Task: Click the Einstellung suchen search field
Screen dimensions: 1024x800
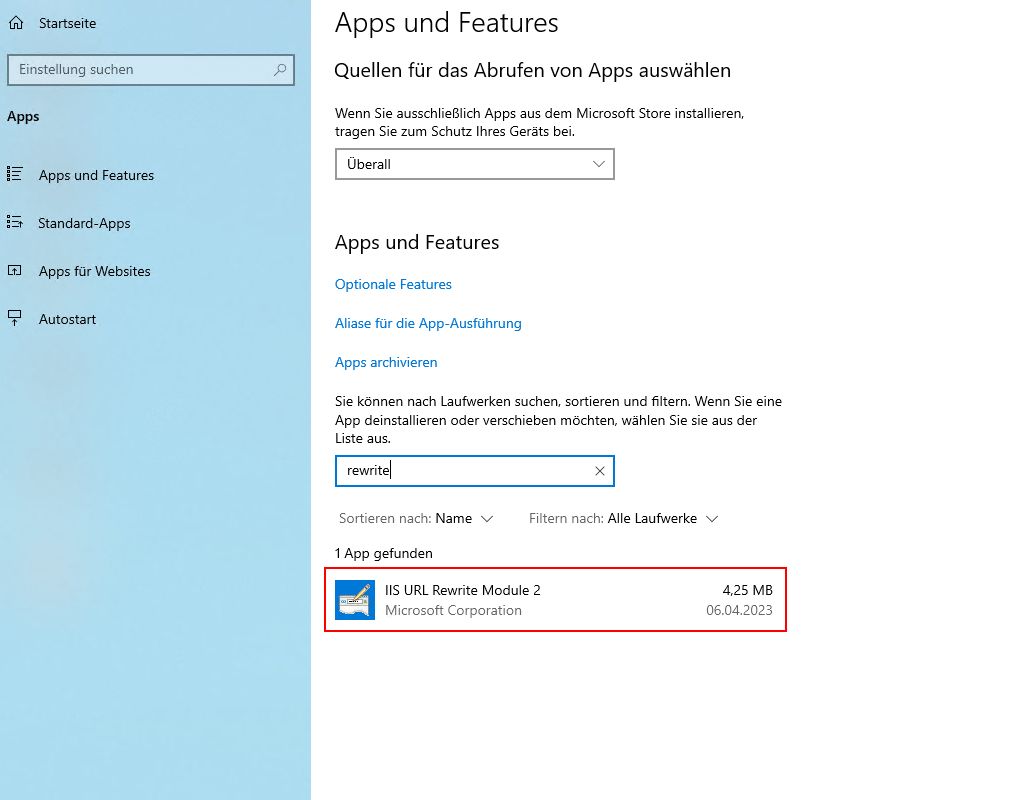Action: 140,70
